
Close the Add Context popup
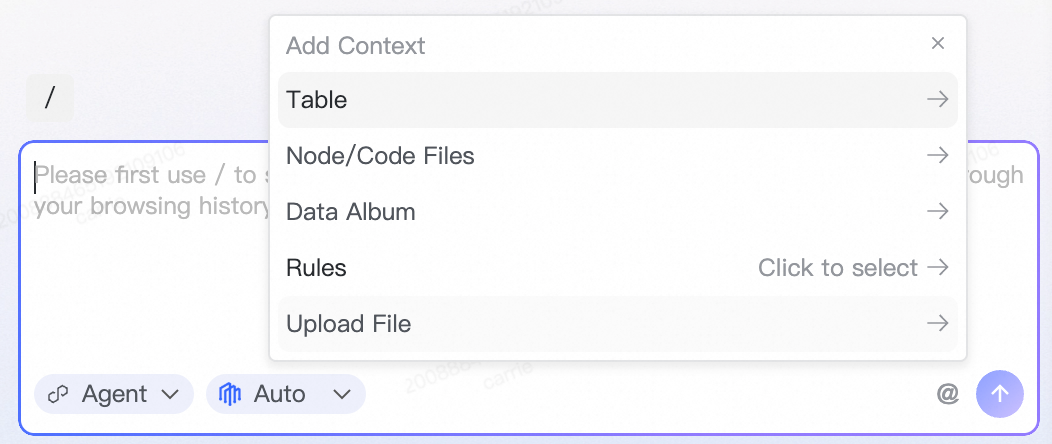tap(938, 43)
